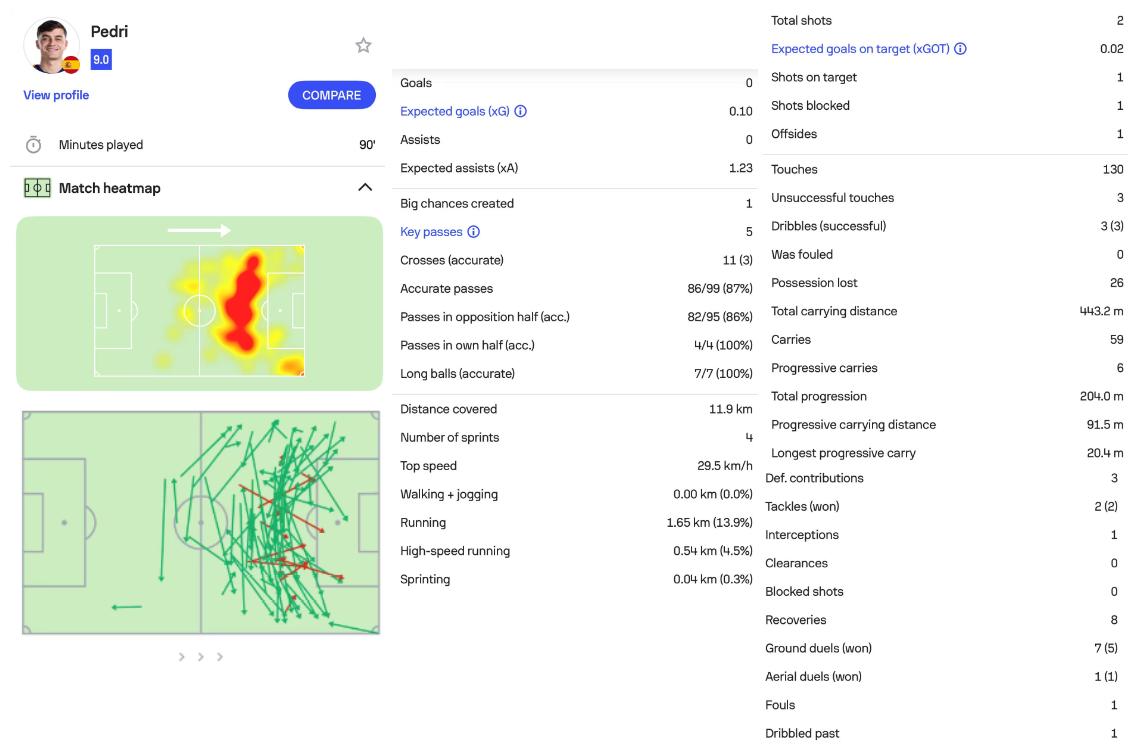Click the Long balls (accurate) label
1139x755 pixels.
tap(458, 374)
